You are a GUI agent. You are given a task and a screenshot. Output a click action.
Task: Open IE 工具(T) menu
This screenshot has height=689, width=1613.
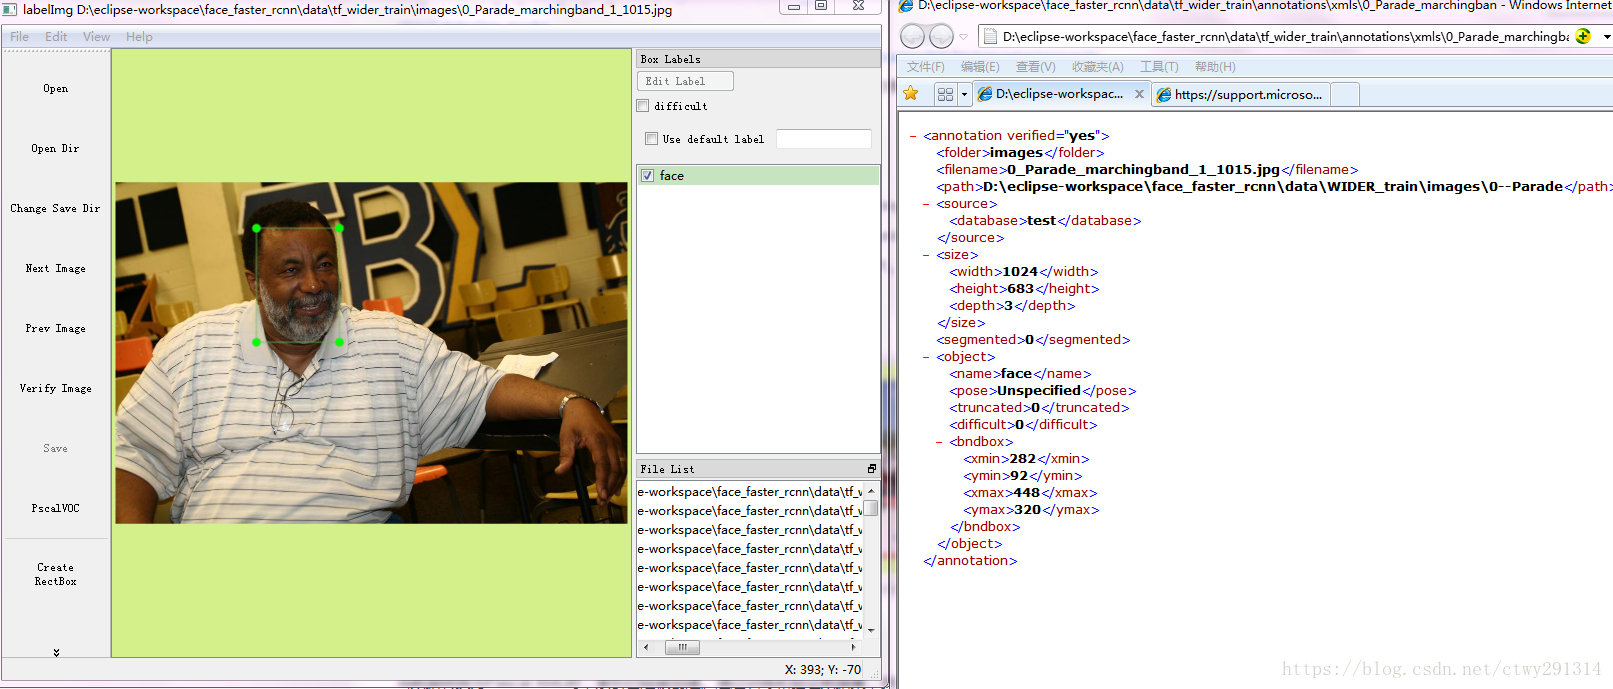(1159, 67)
